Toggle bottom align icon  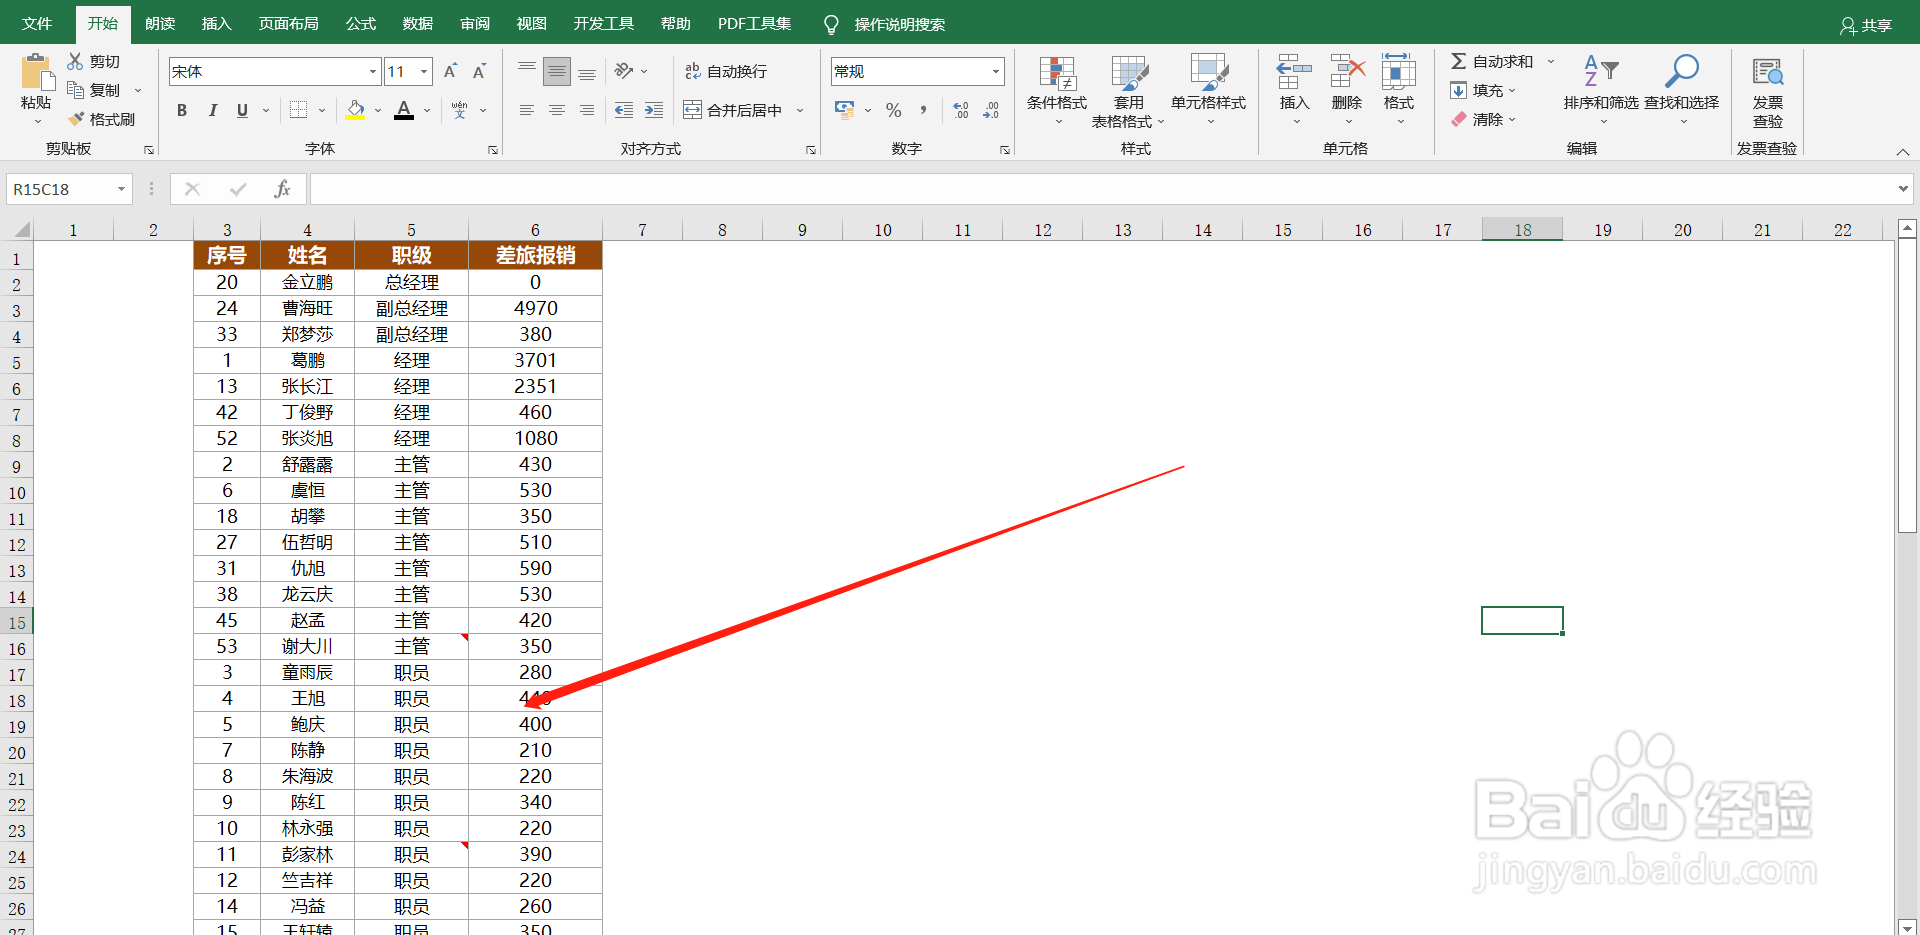pos(587,71)
